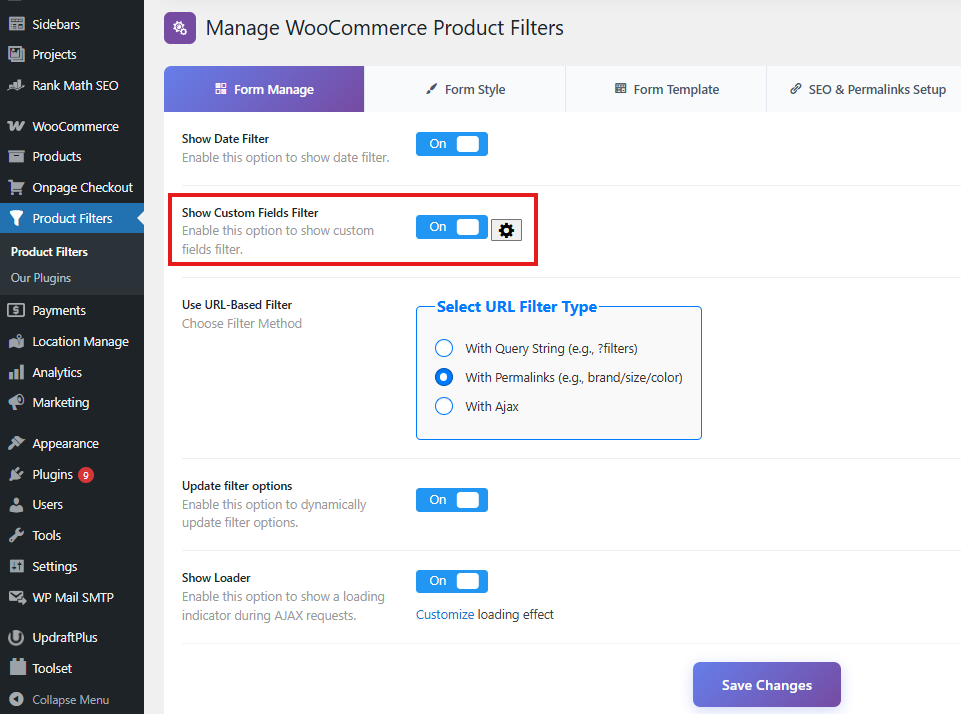Click the Choose Filter Method description
This screenshot has width=961, height=714.
click(x=241, y=324)
